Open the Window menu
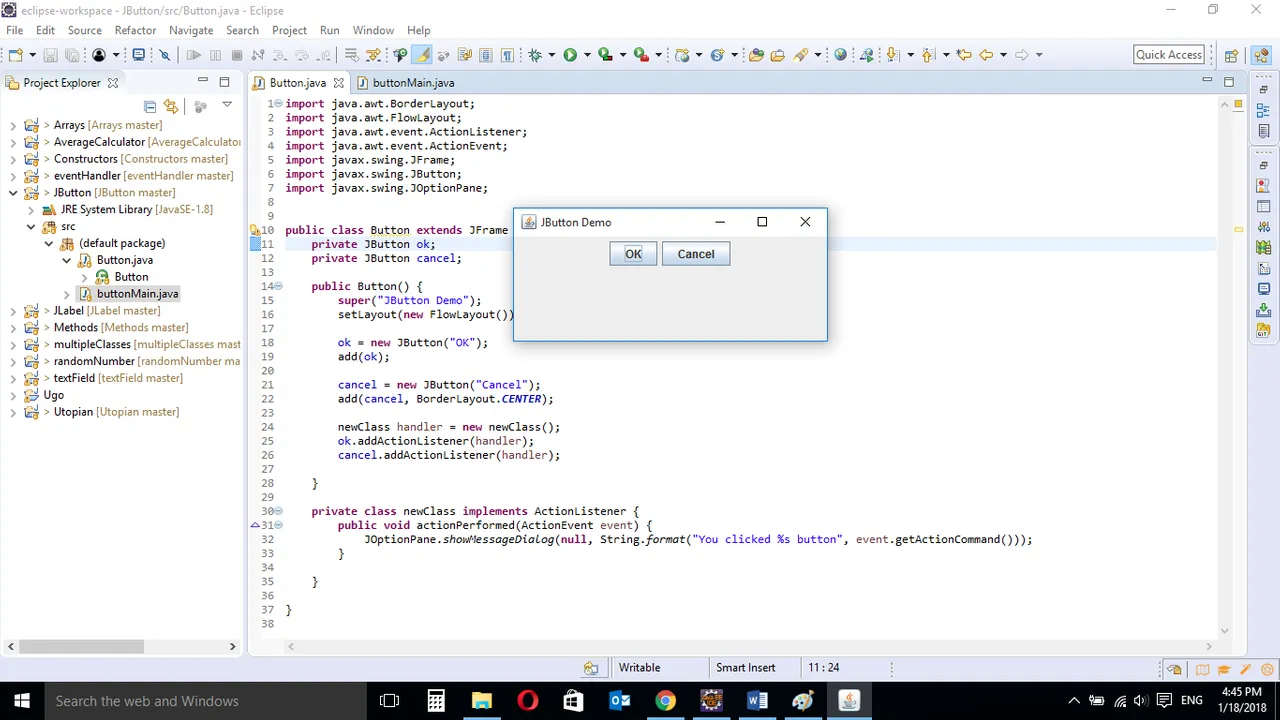The image size is (1280, 720). (373, 30)
